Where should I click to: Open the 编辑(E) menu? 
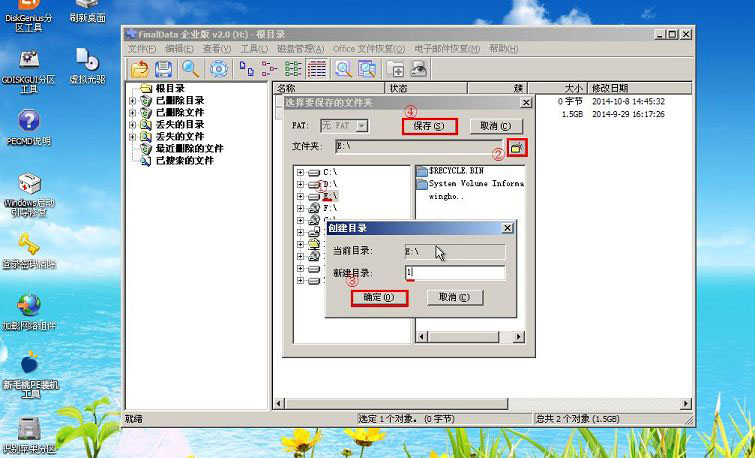pyautogui.click(x=179, y=49)
